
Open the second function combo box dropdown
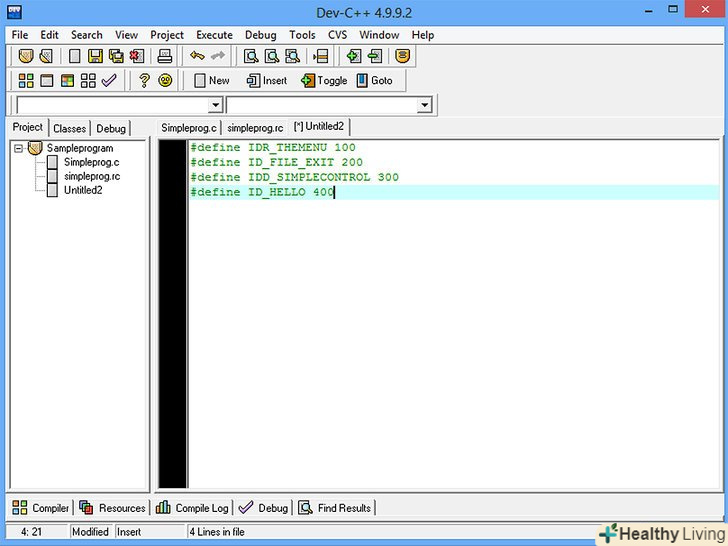[424, 105]
